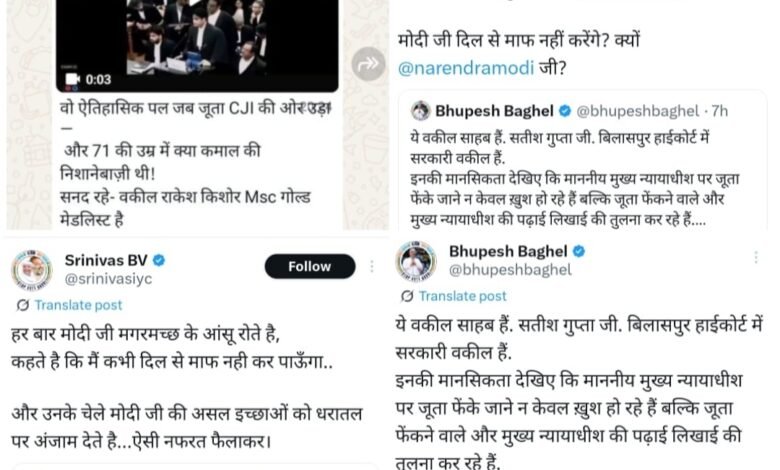The height and width of the screenshot is (470, 780).
Task: Click translate icon on Bhupesh Baghel's post
Action: click(407, 296)
